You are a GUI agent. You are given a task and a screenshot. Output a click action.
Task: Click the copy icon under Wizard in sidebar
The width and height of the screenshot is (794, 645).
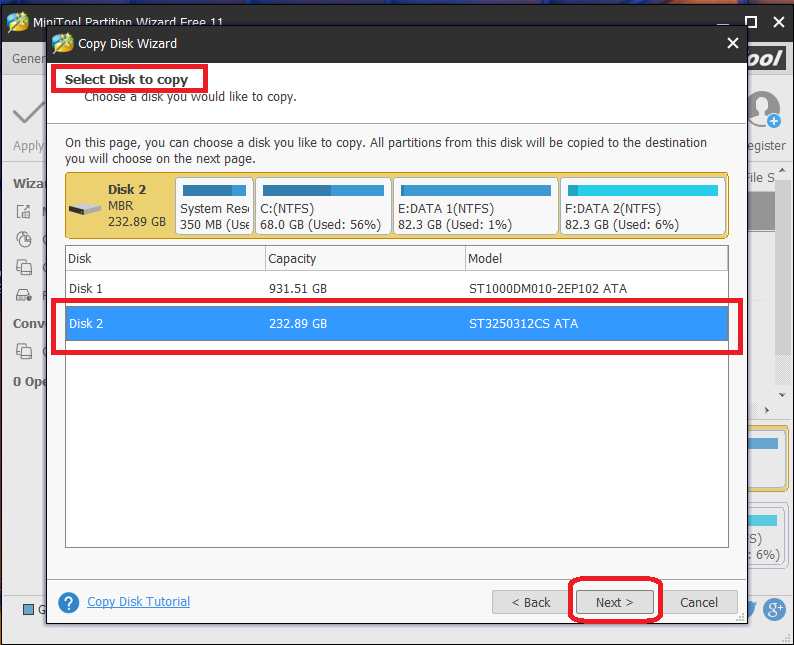click(x=24, y=267)
